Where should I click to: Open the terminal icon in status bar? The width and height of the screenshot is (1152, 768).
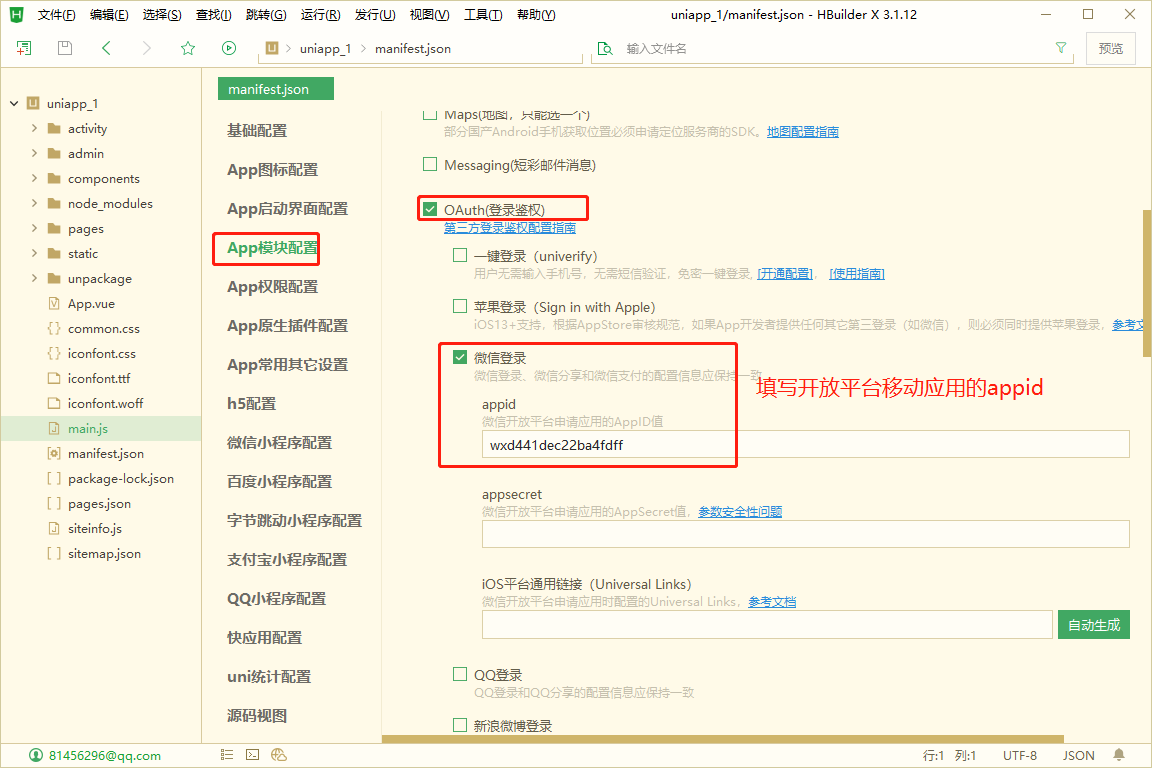pyautogui.click(x=253, y=755)
